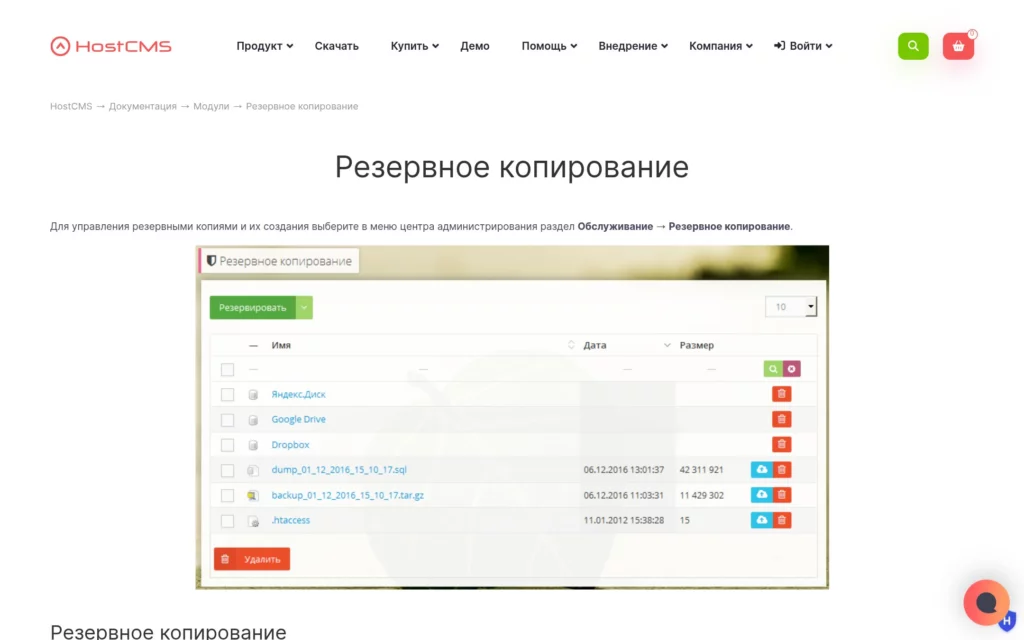Viewport: 1024px width, 640px height.
Task: Click the trash icon for .htaccess row
Action: click(x=782, y=520)
